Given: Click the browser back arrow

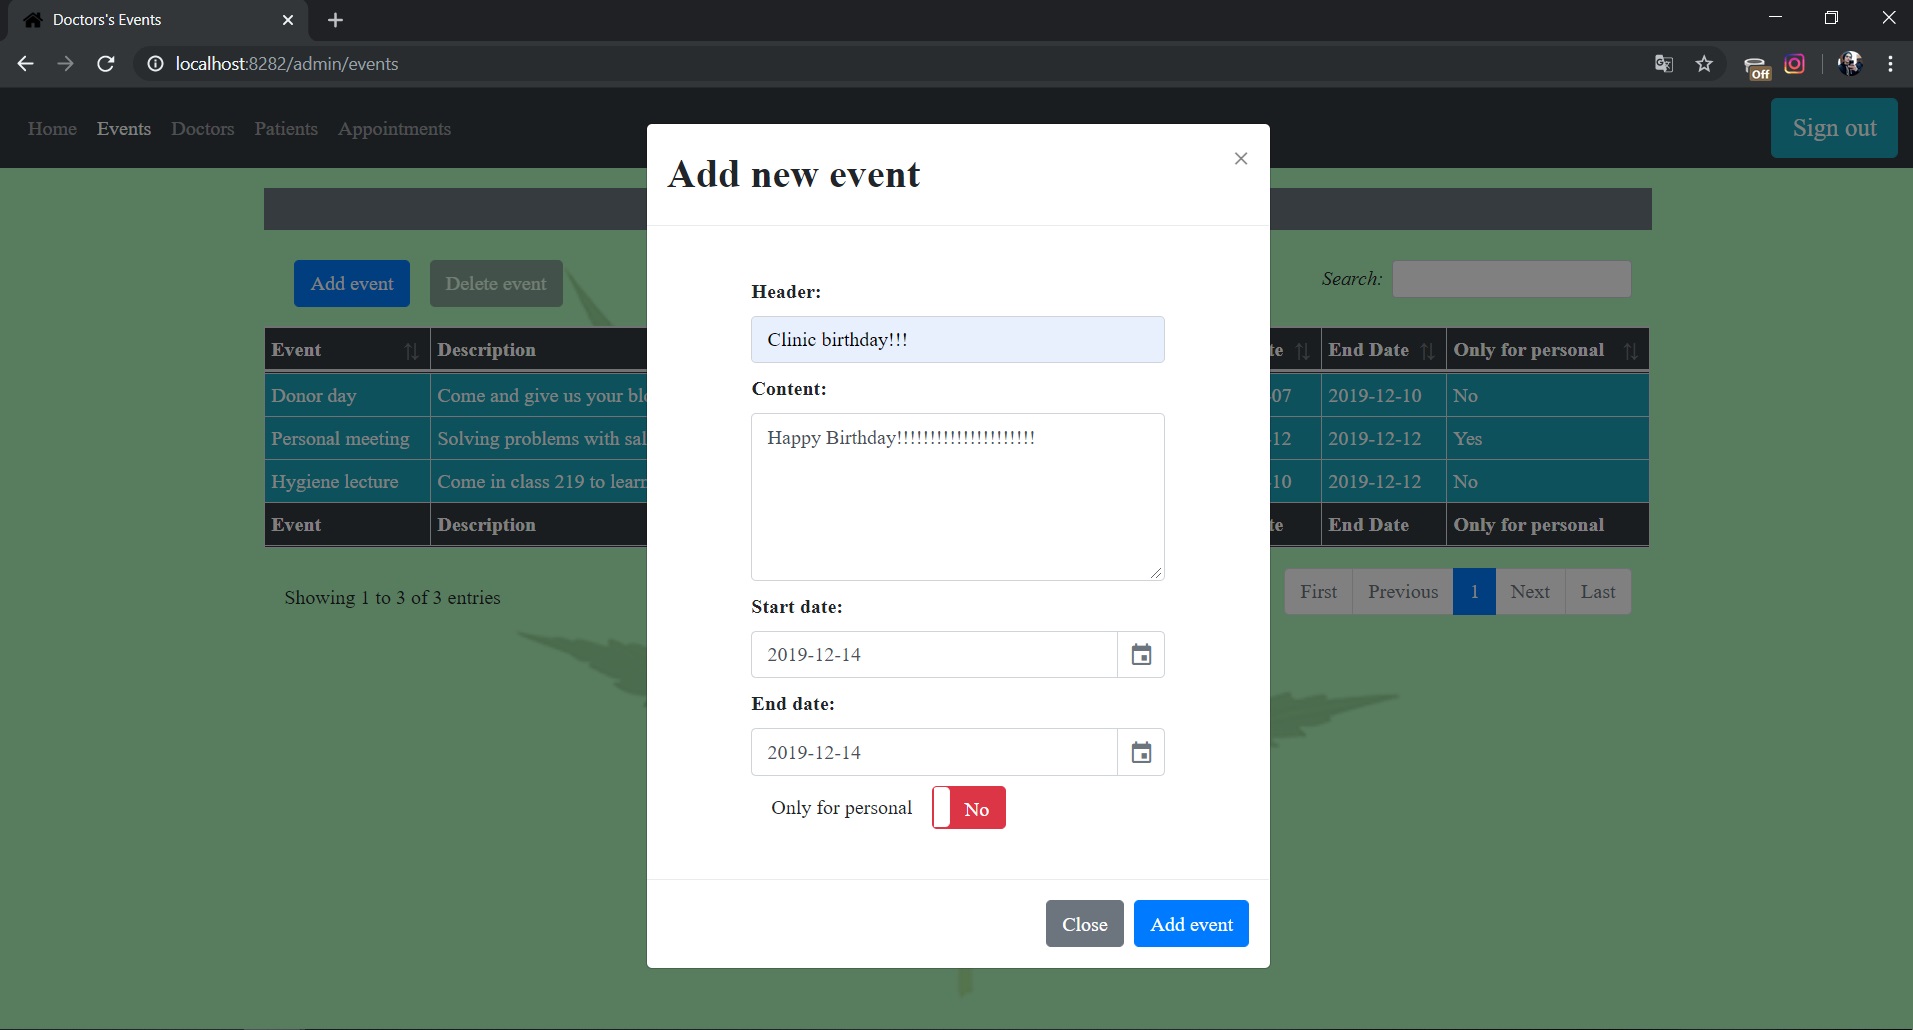Looking at the screenshot, I should tap(26, 64).
